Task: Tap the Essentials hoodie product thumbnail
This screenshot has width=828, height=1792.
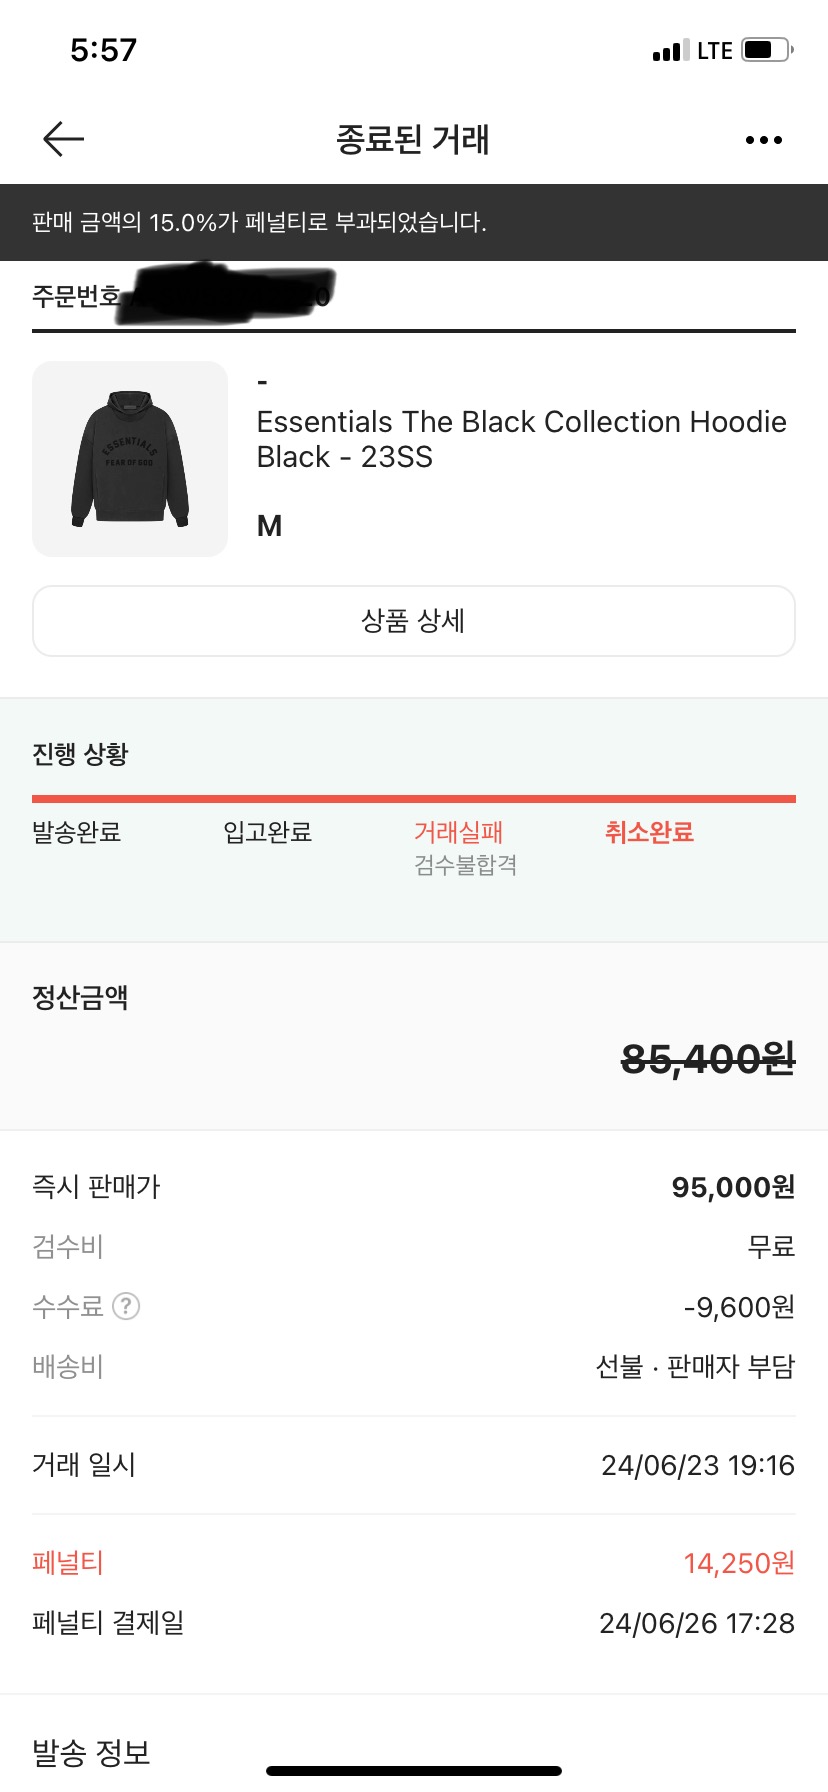Action: (x=130, y=459)
